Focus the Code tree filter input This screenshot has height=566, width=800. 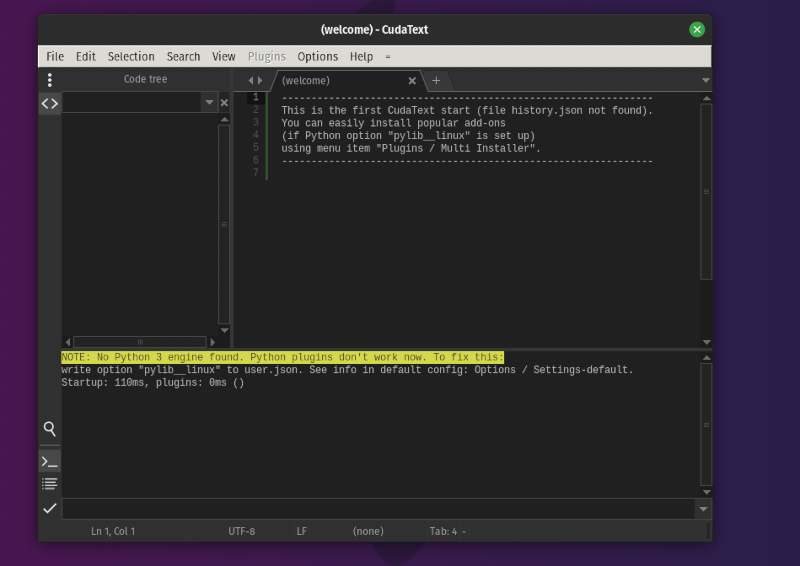tap(132, 103)
